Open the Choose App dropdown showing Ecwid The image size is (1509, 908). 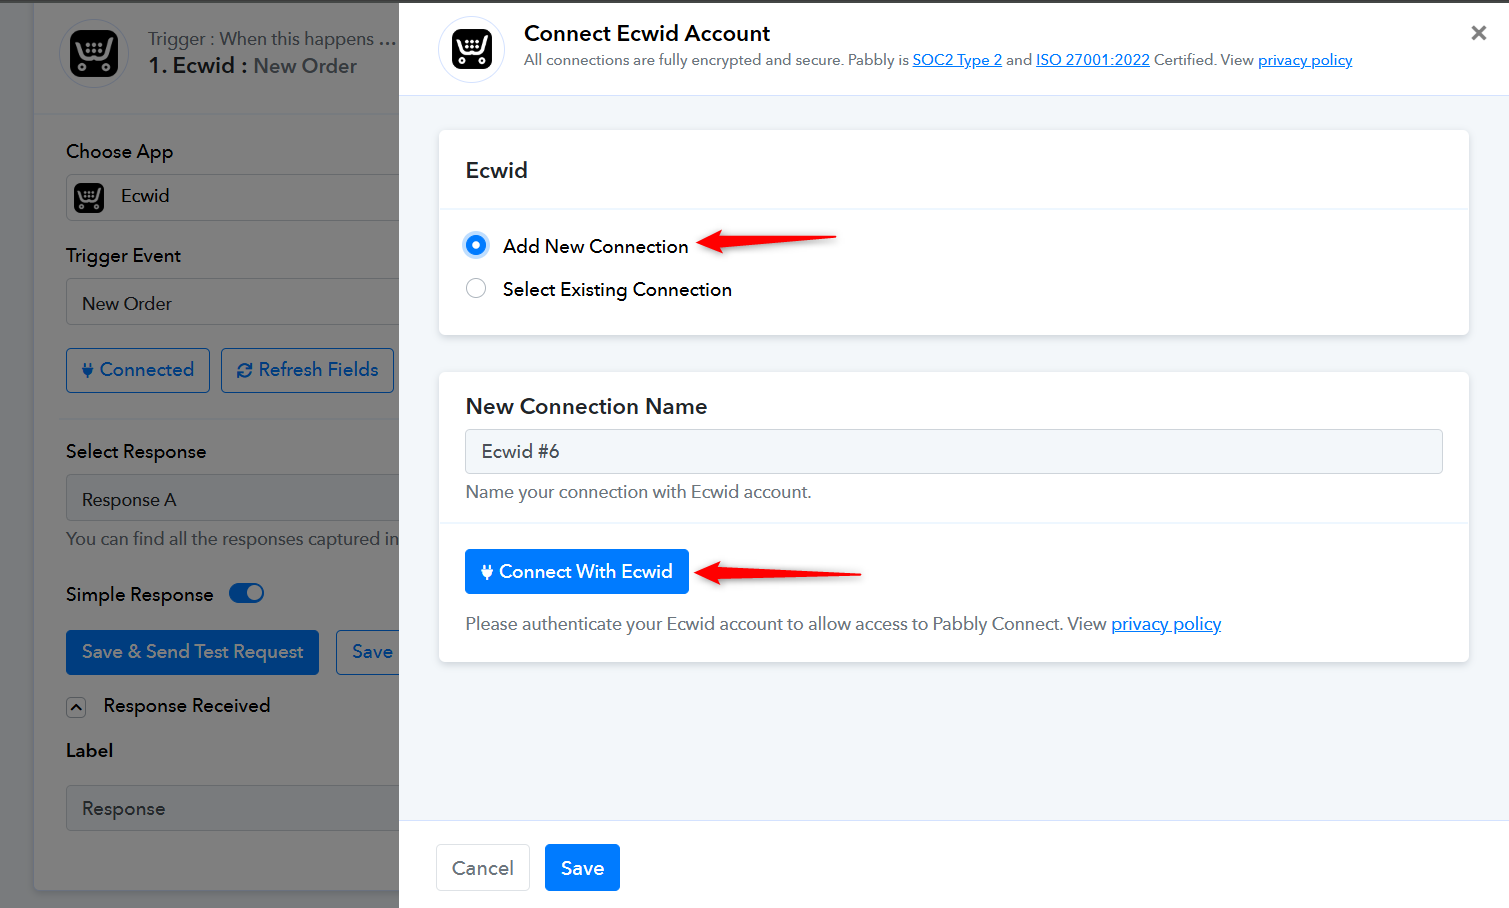232,197
